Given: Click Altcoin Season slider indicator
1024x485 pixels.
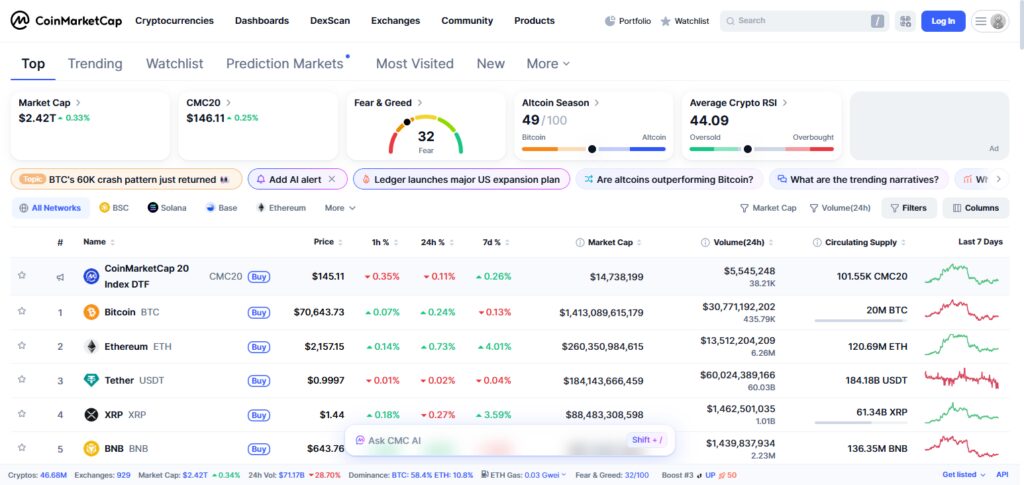Looking at the screenshot, I should tap(592, 149).
